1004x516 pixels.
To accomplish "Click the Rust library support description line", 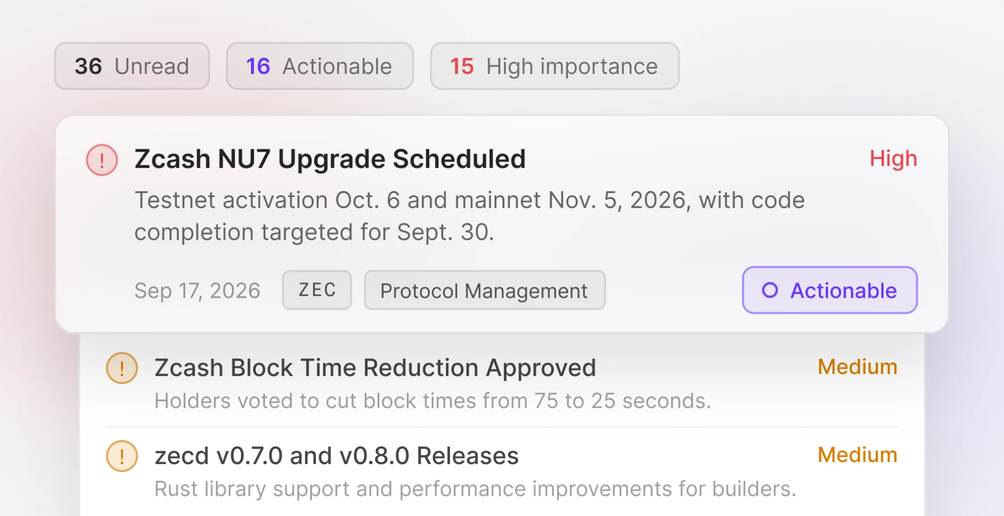I will [x=475, y=490].
